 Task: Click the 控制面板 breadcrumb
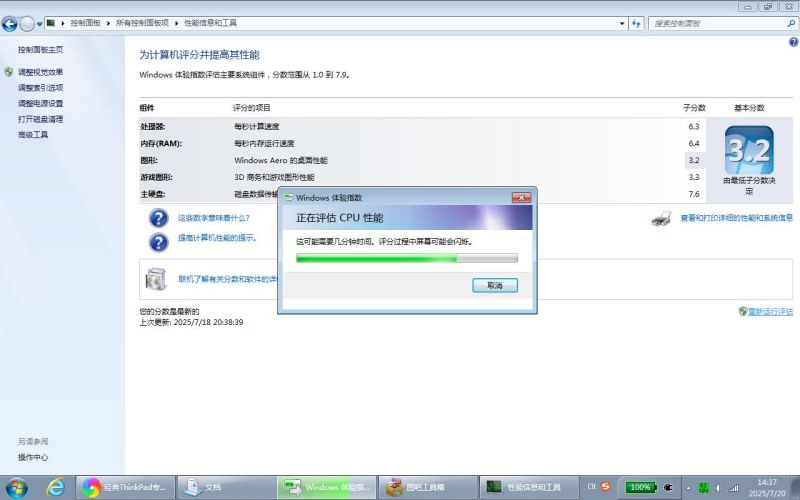coord(85,23)
